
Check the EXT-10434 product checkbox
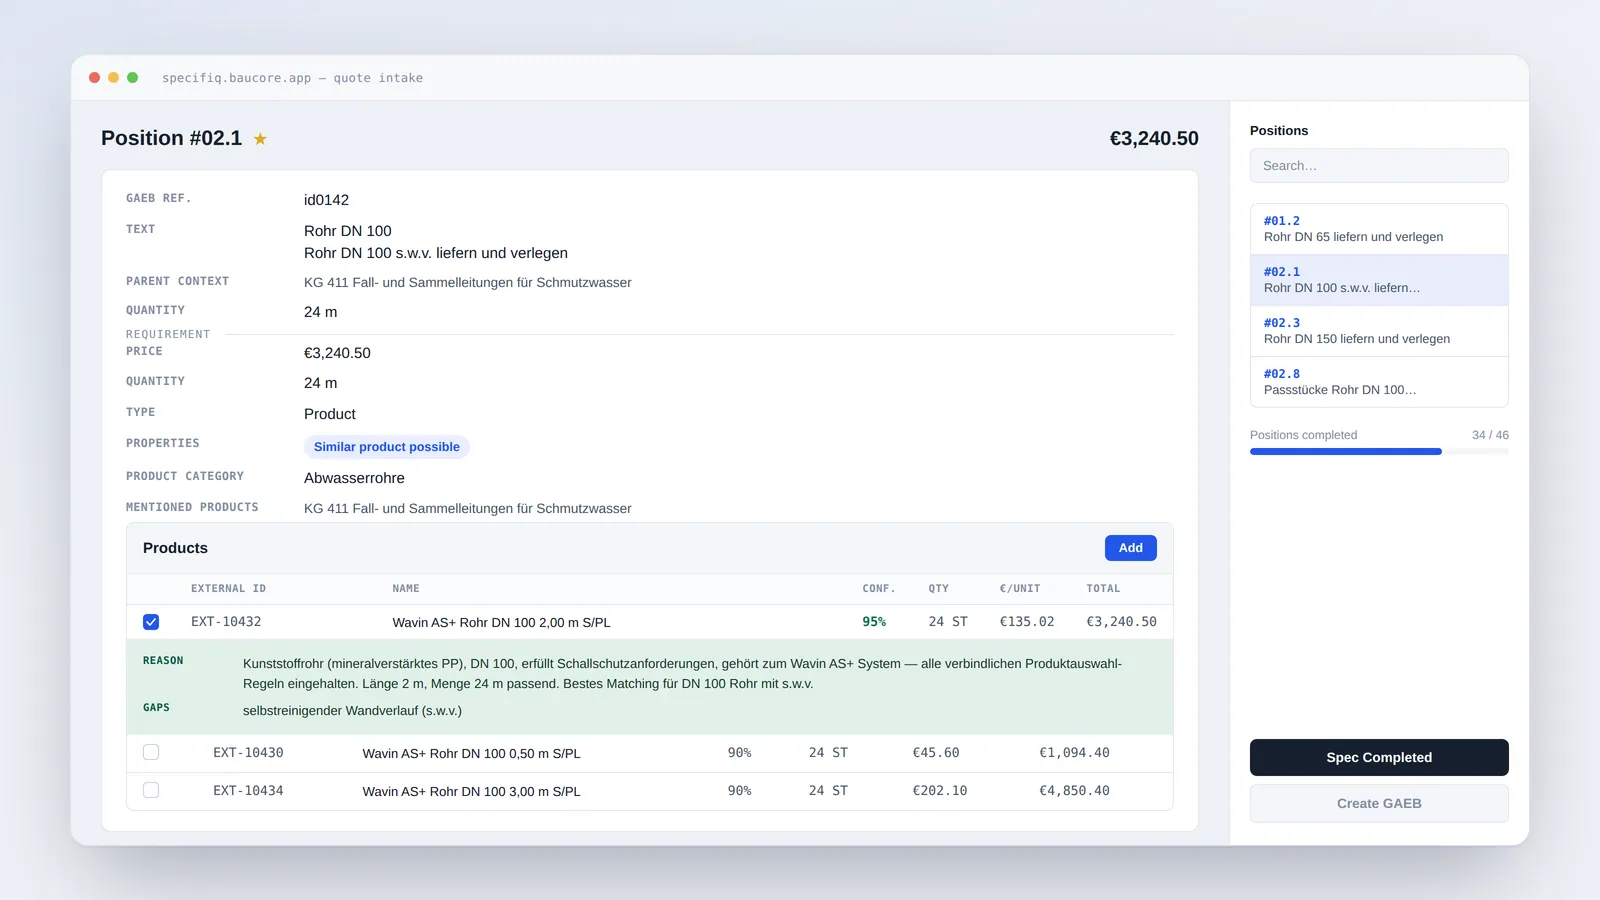tap(151, 790)
